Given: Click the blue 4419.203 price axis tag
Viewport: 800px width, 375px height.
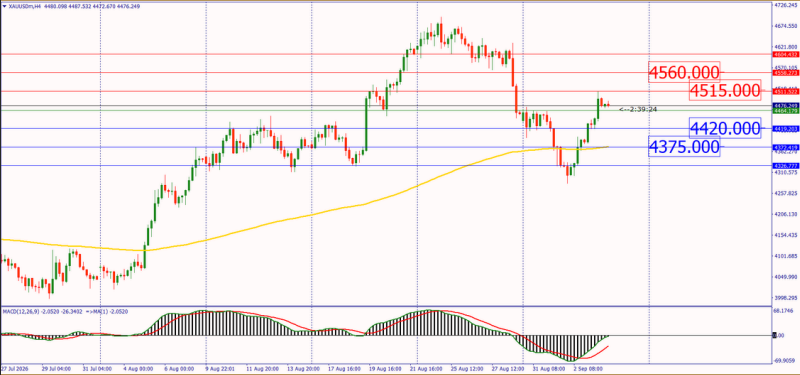Looking at the screenshot, I should coord(786,129).
